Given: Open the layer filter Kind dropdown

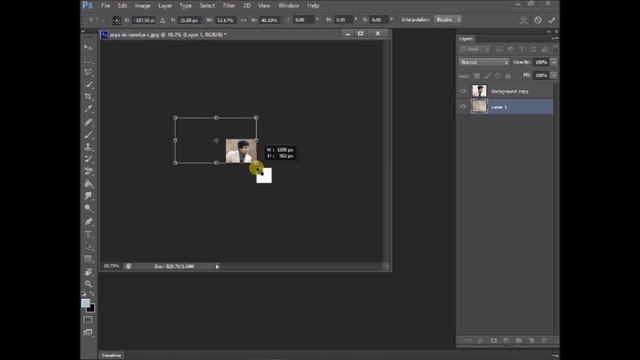Looking at the screenshot, I should tap(475, 49).
